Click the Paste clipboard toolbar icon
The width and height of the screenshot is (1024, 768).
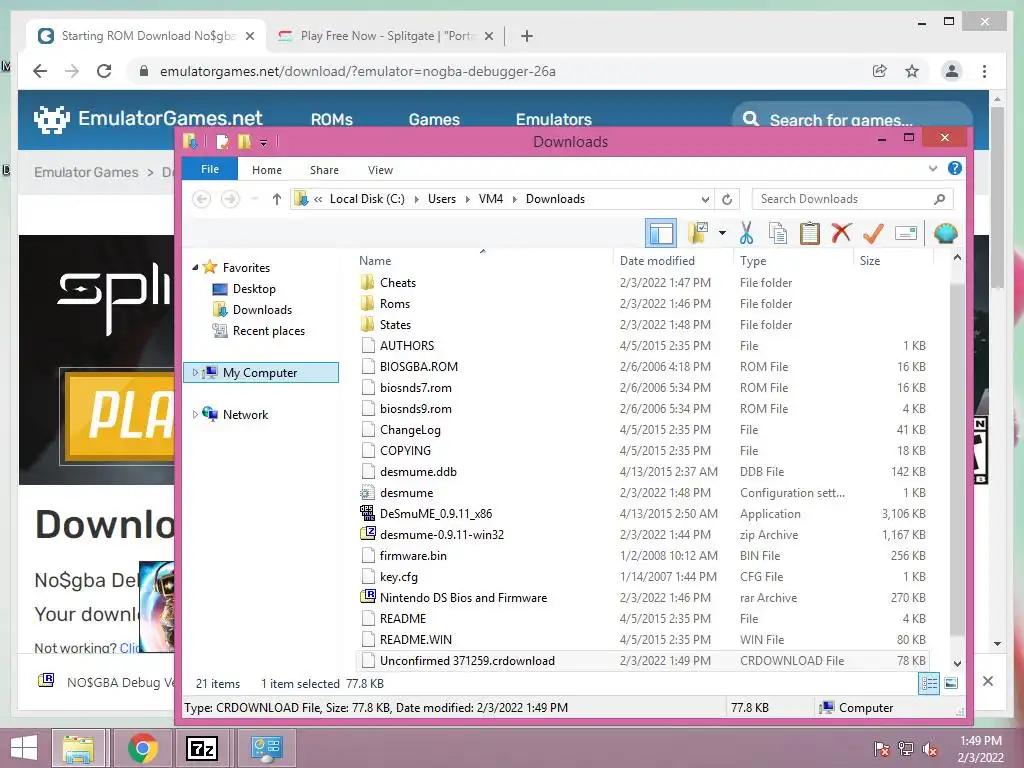tap(809, 233)
